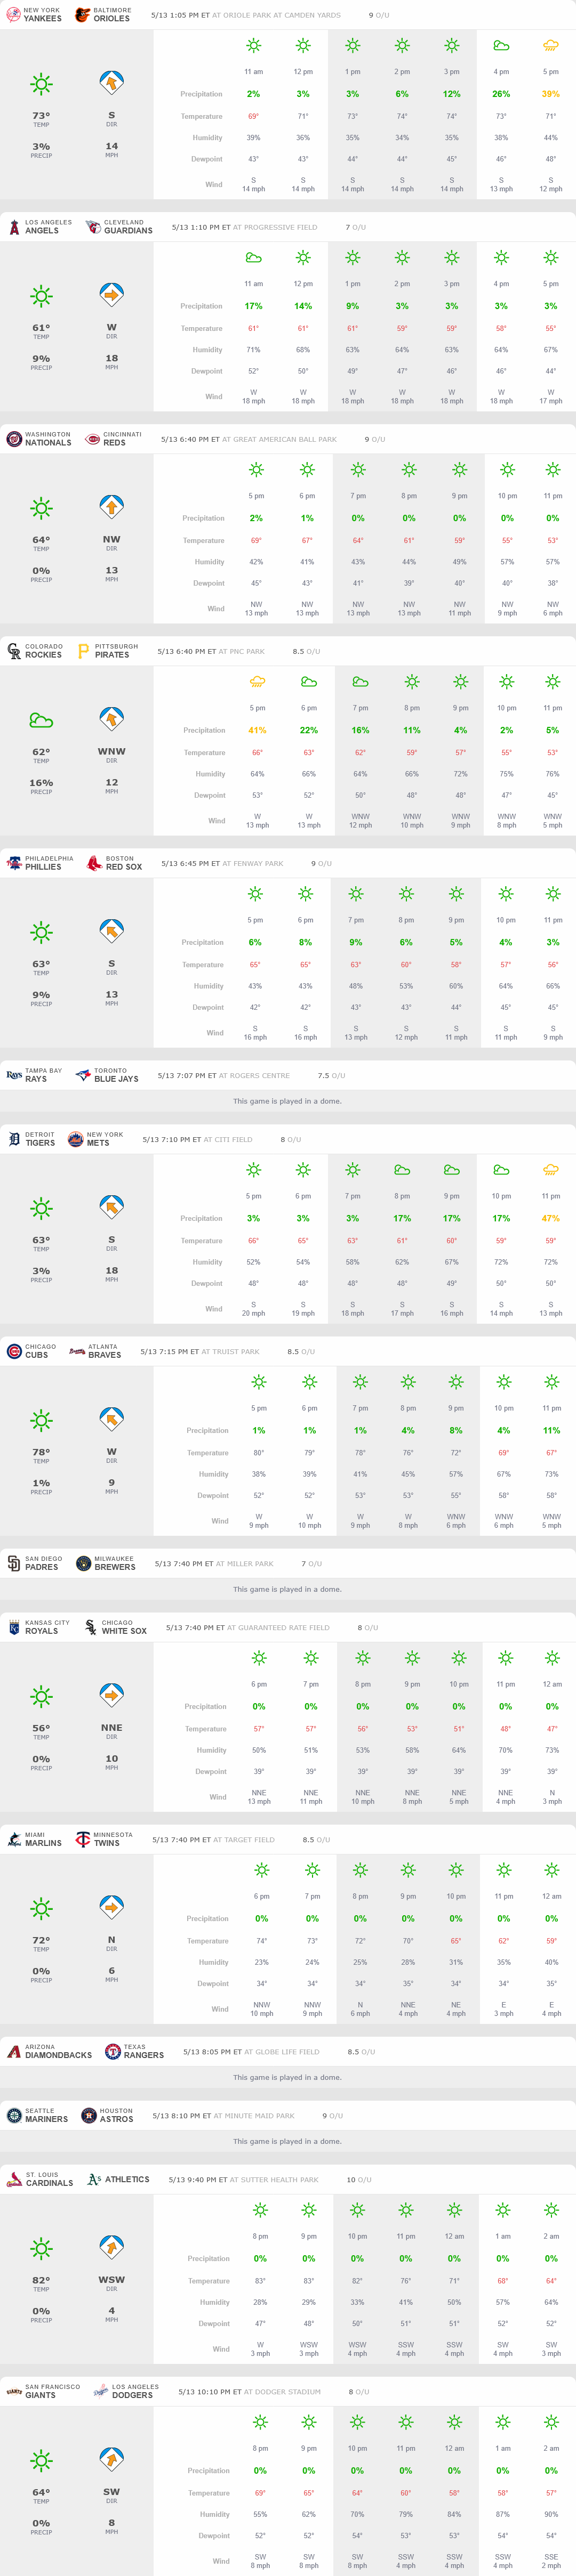Click the Los Angeles Dodgers logo

tap(101, 2391)
